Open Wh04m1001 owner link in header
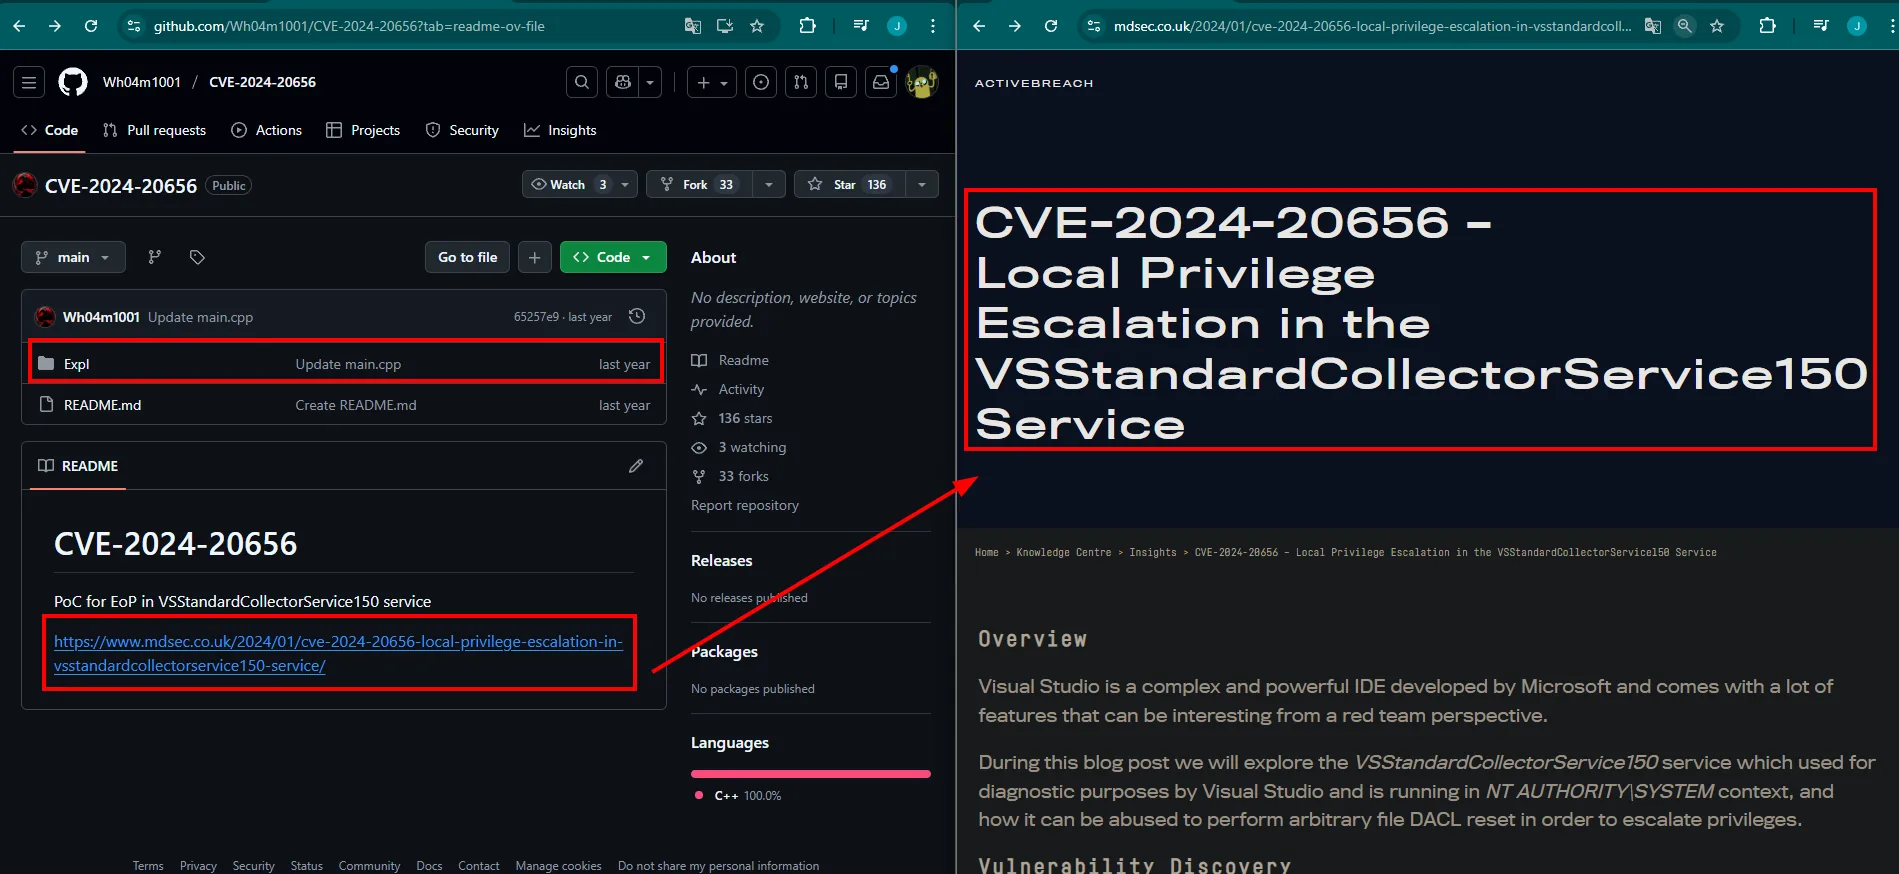Image resolution: width=1899 pixels, height=874 pixels. [141, 82]
